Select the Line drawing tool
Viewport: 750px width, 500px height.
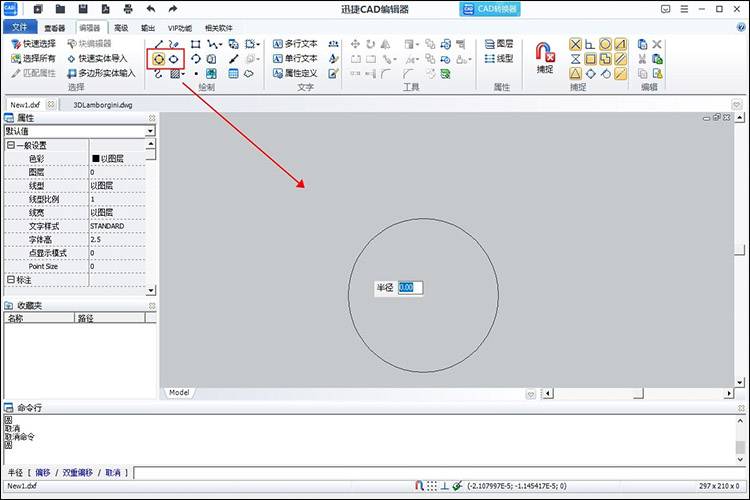[x=158, y=44]
